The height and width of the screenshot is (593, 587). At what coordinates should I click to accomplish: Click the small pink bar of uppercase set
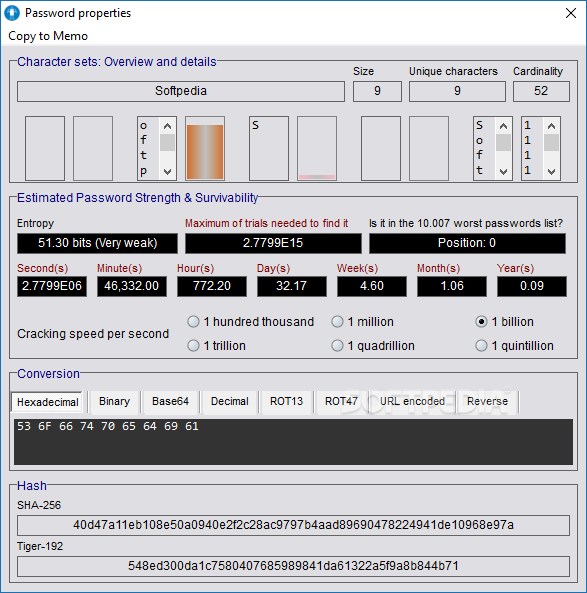click(317, 177)
